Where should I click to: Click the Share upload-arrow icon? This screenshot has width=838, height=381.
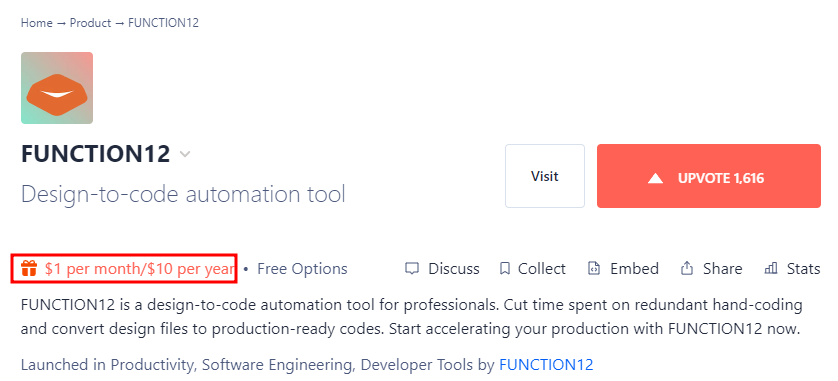click(687, 268)
